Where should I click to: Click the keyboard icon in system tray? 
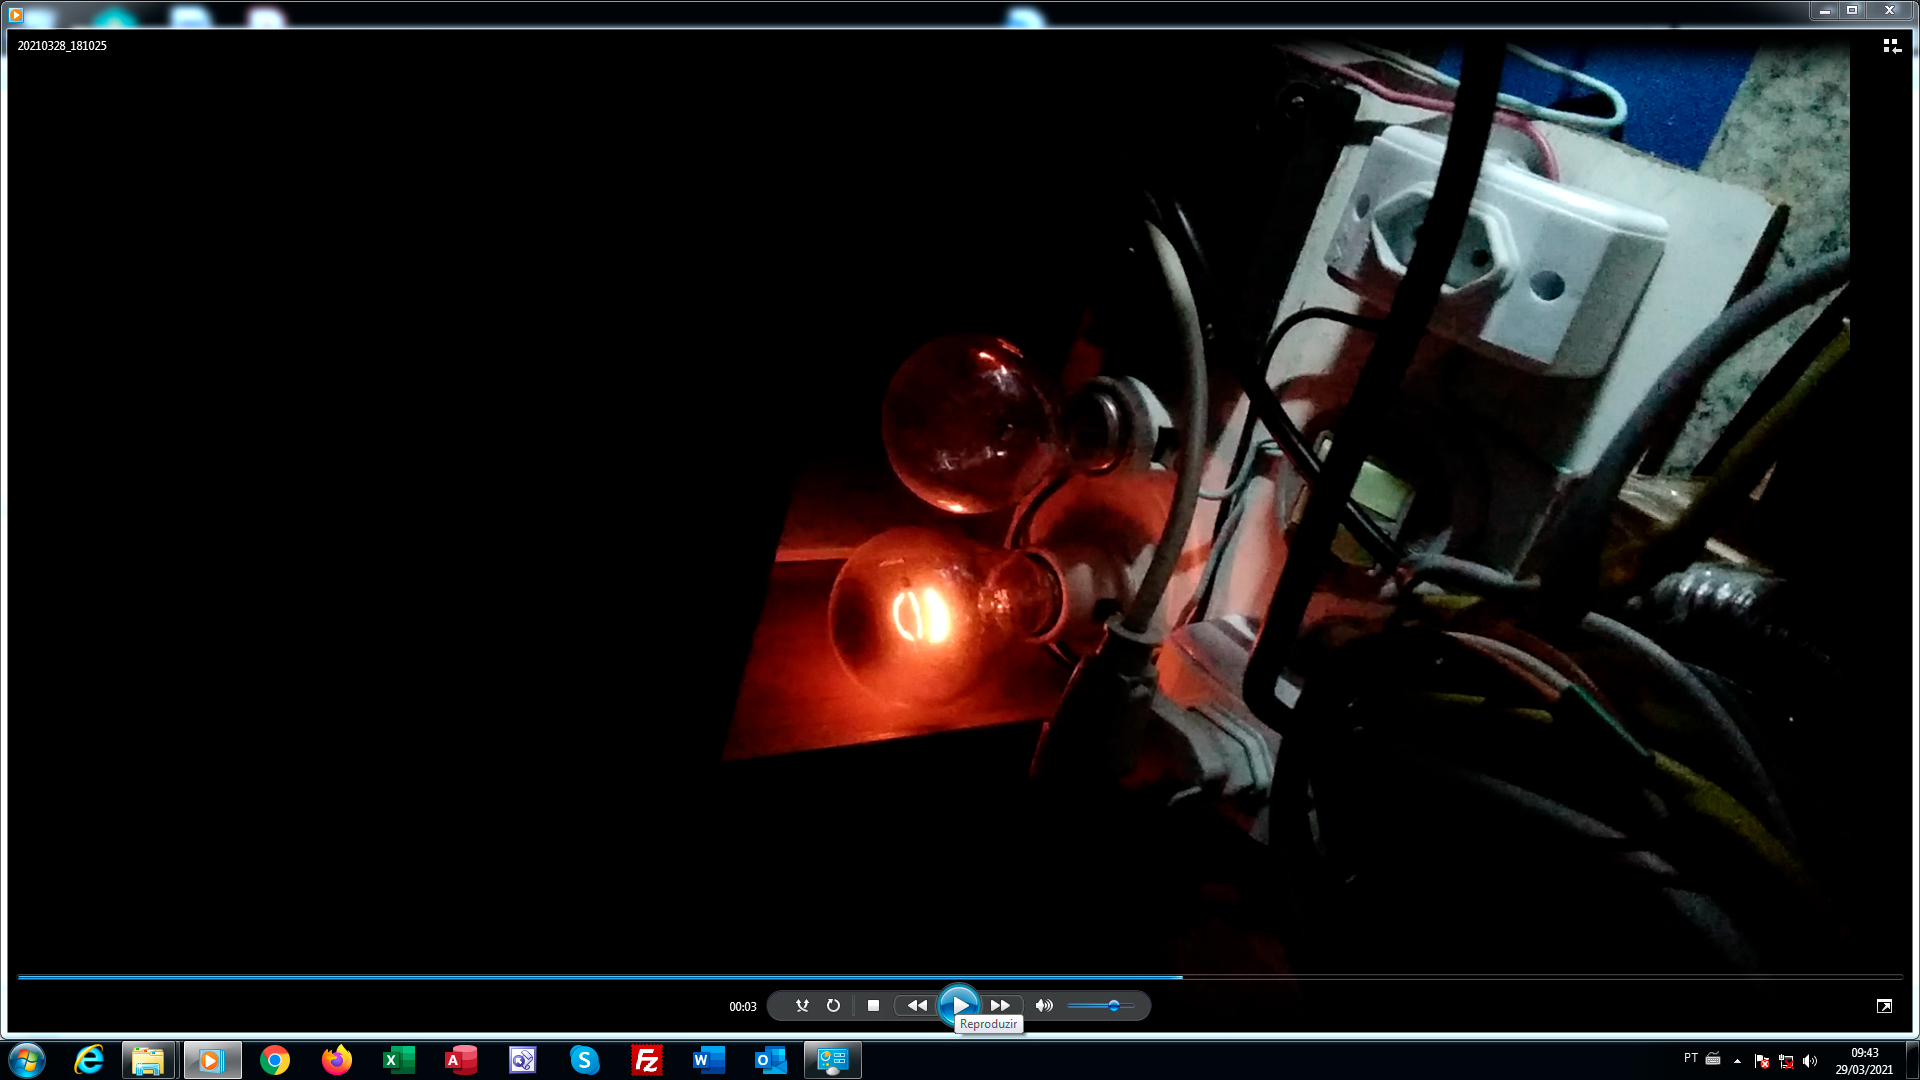(x=1713, y=1059)
